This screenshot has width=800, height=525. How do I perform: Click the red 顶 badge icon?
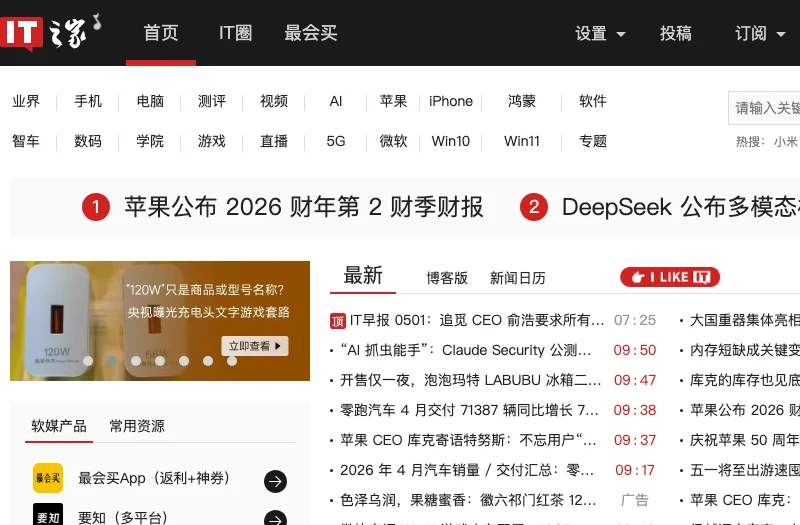tap(338, 321)
